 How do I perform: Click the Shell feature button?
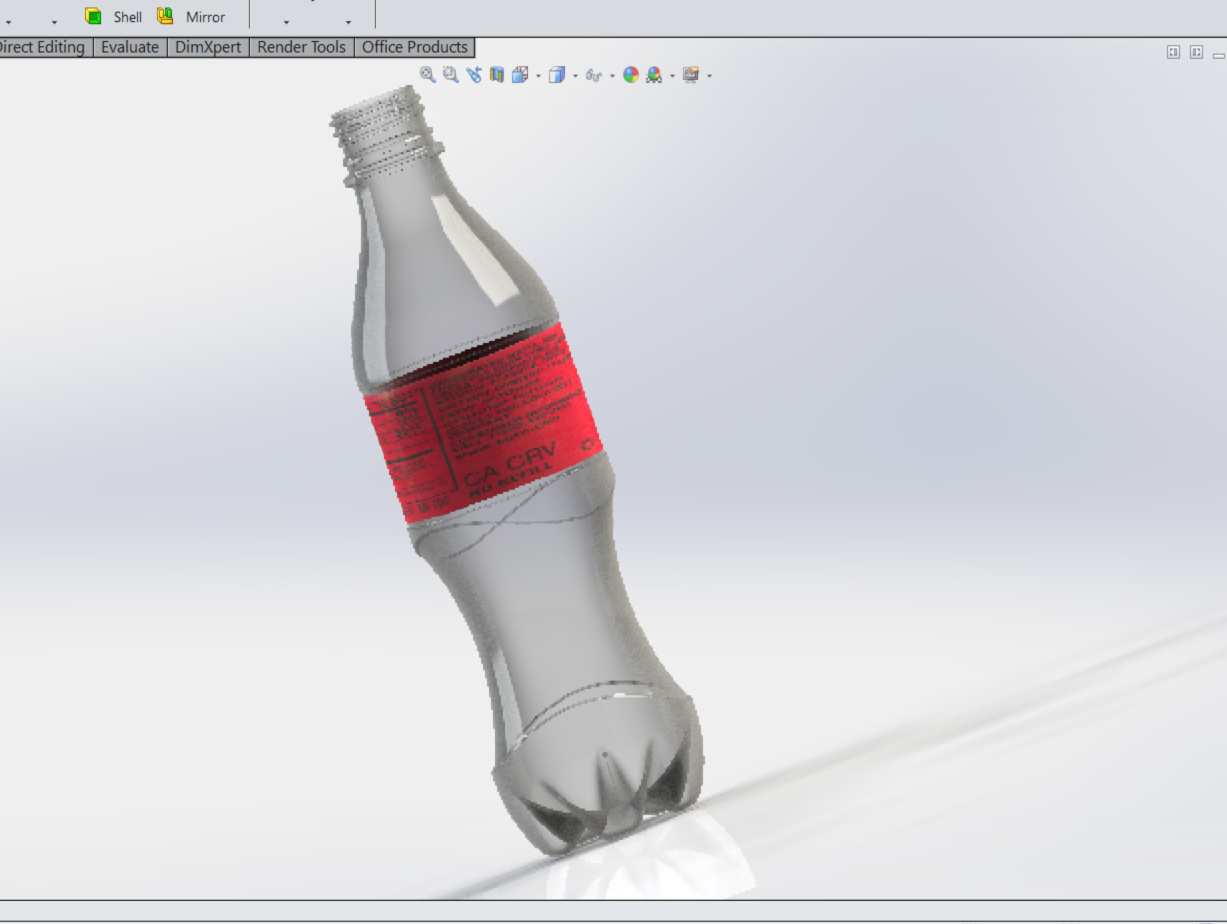pyautogui.click(x=113, y=16)
